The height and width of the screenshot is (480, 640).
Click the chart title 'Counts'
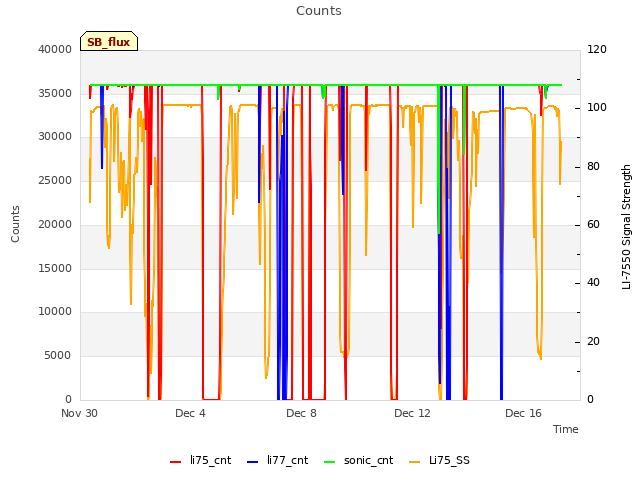[319, 11]
